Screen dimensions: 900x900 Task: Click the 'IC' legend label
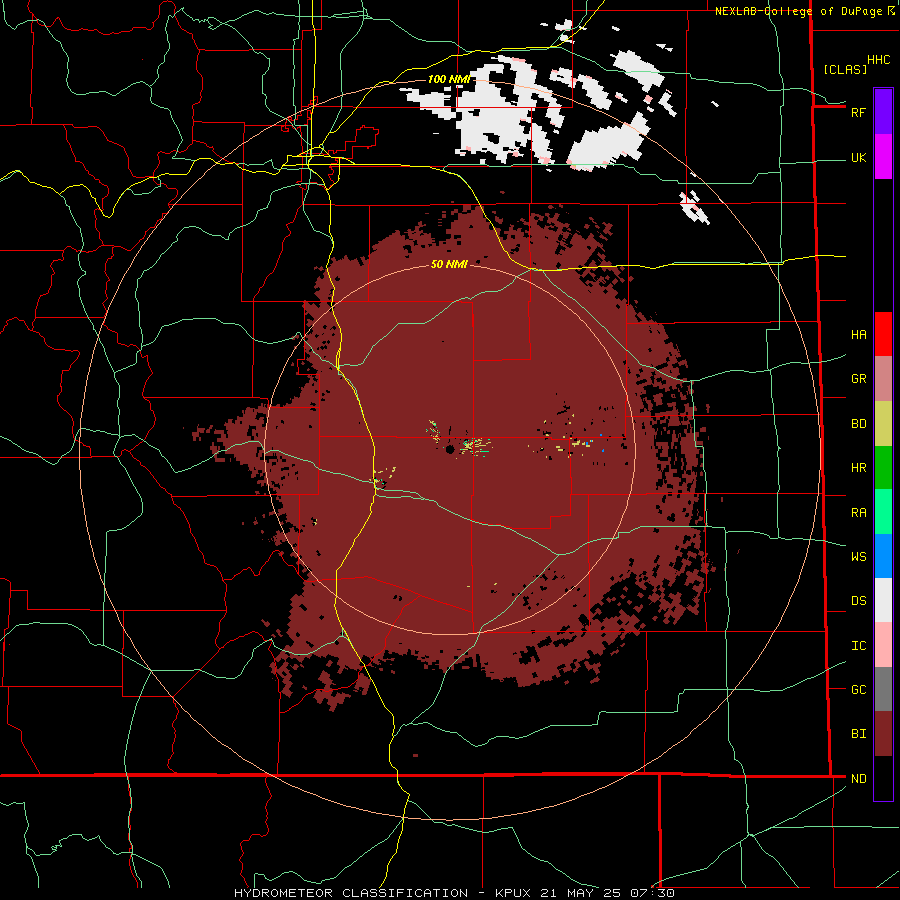tap(858, 645)
